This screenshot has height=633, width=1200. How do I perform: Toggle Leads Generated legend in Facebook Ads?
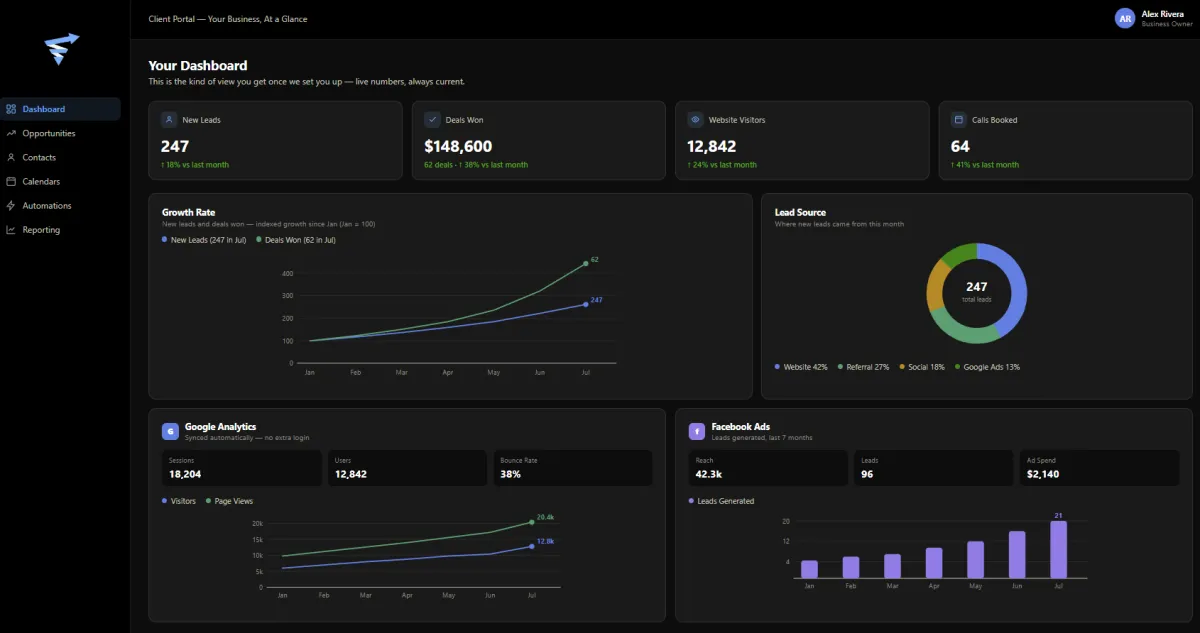[x=721, y=501]
